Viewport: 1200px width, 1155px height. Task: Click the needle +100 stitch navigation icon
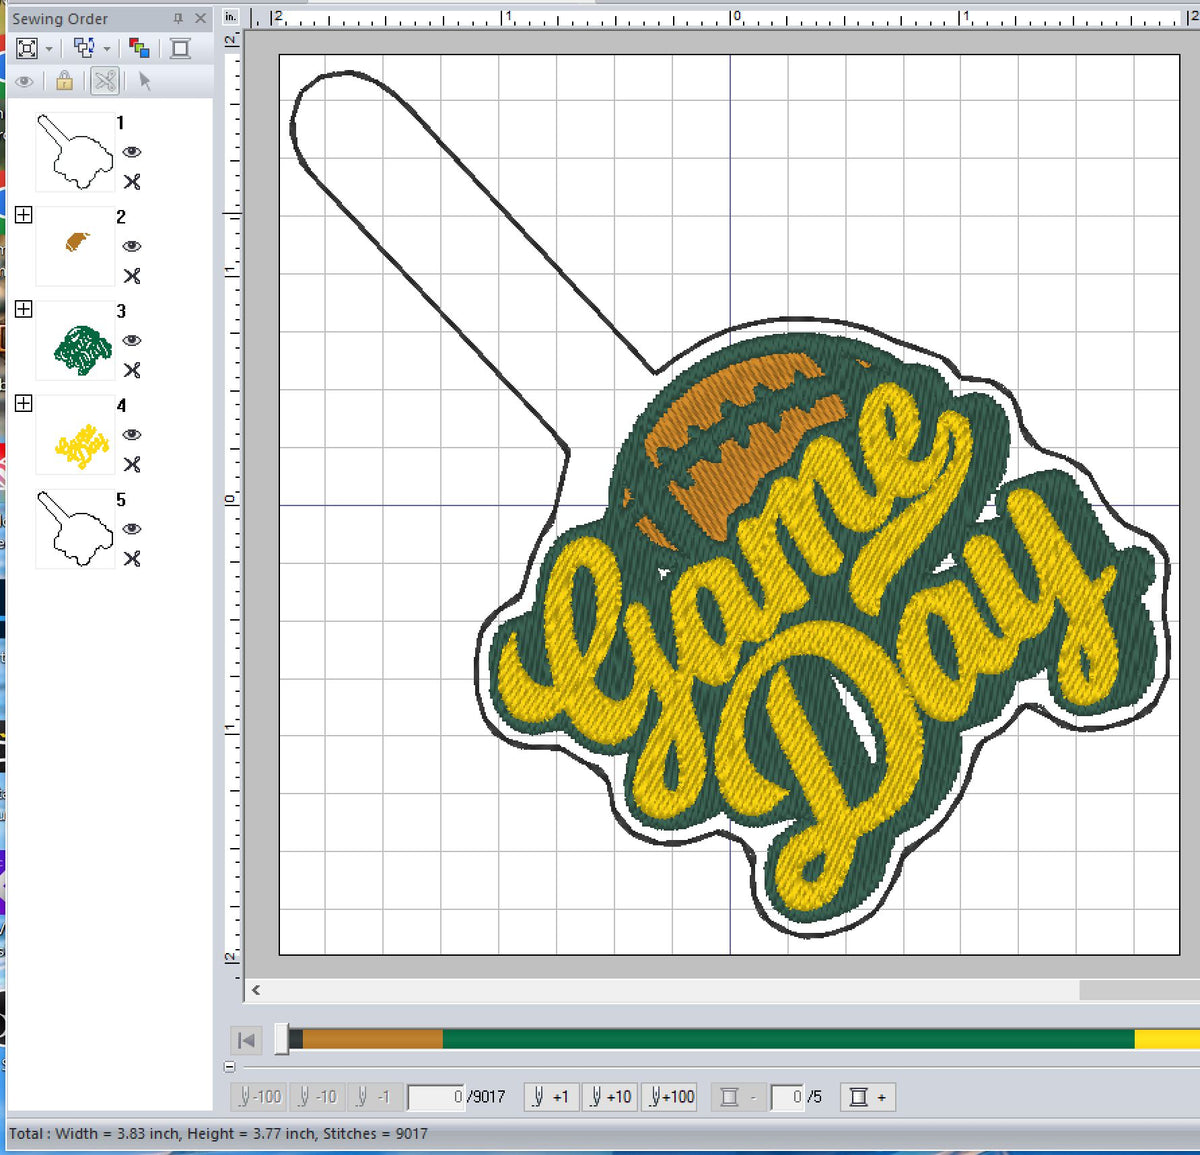(669, 1097)
